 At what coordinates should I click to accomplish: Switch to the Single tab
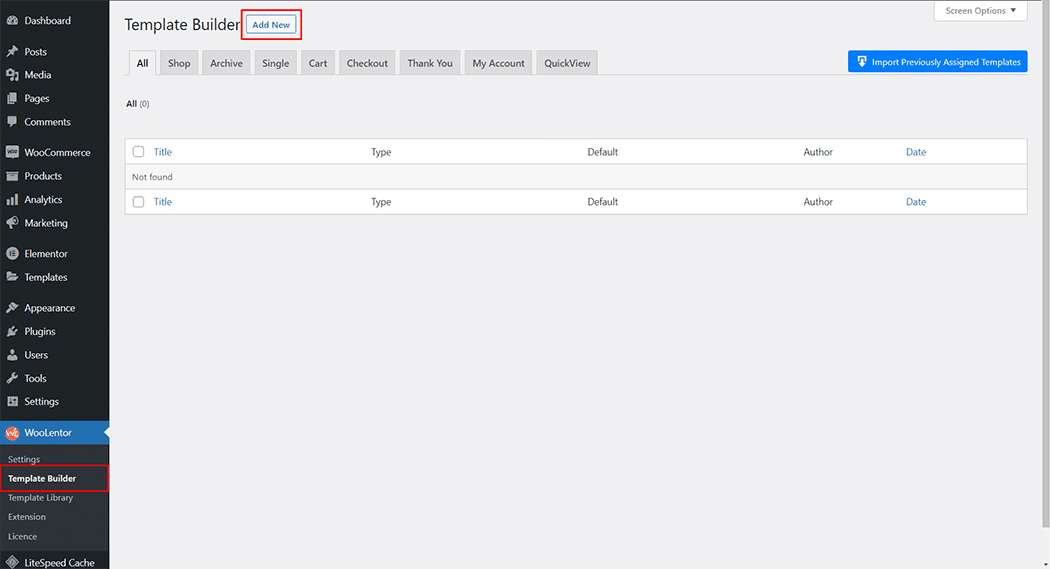(x=275, y=63)
